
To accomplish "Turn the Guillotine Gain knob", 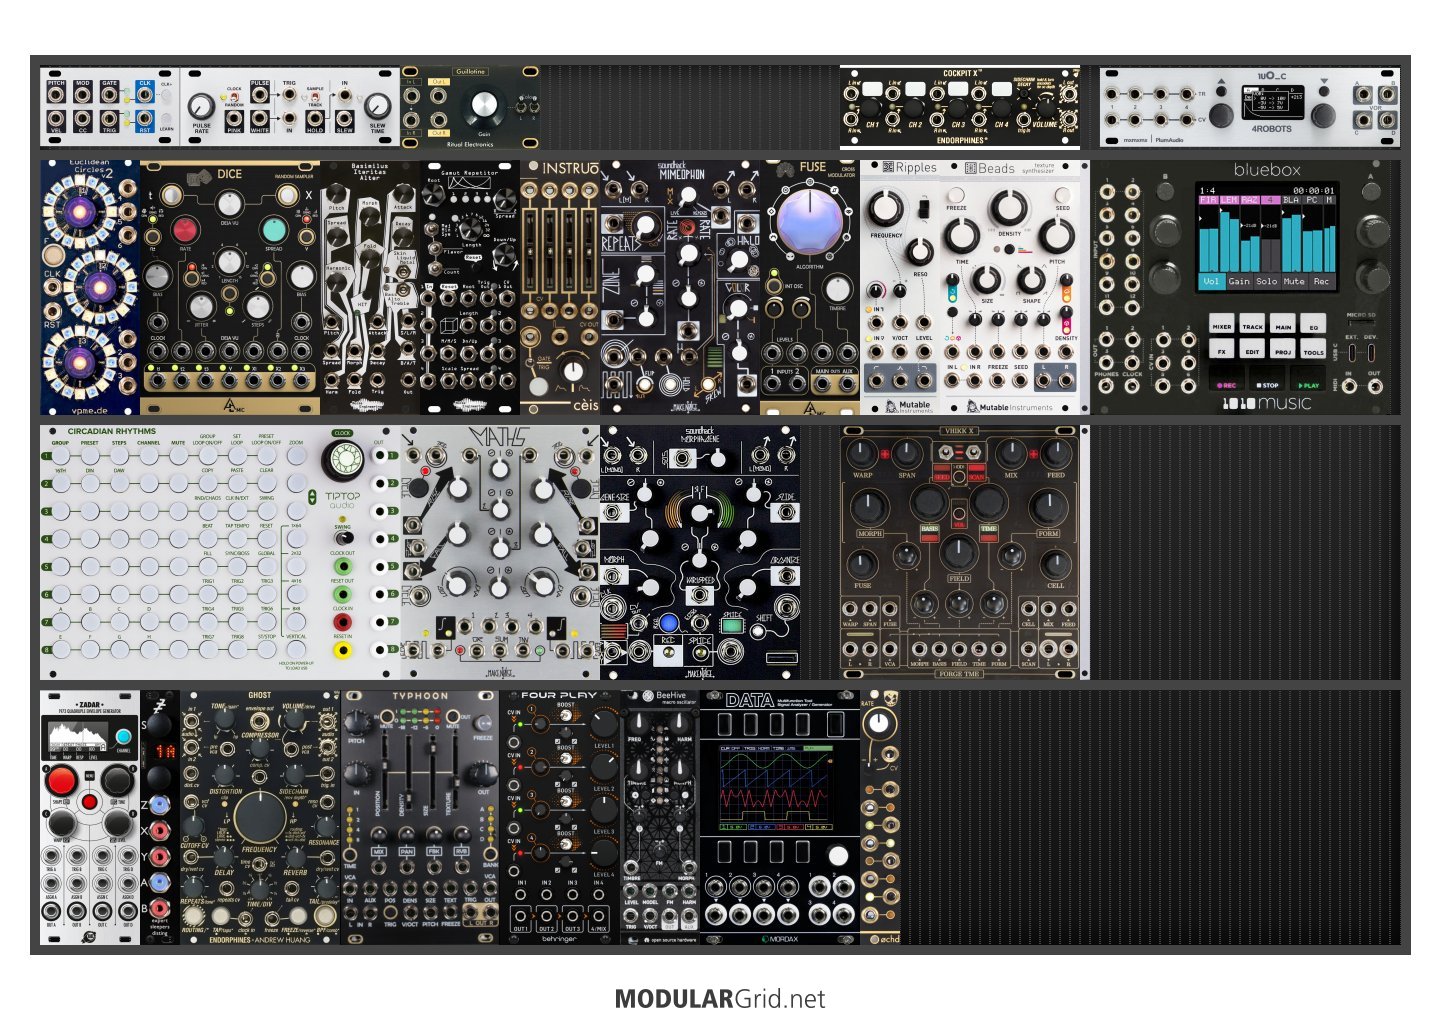I will point(483,107).
